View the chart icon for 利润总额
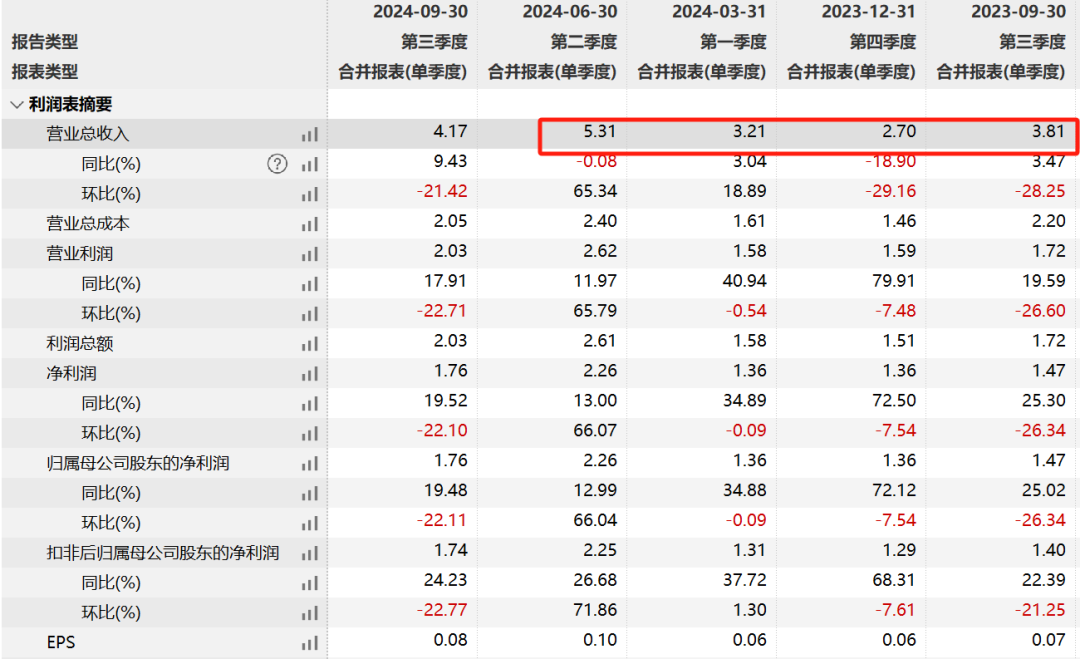The width and height of the screenshot is (1080, 659). (x=310, y=344)
